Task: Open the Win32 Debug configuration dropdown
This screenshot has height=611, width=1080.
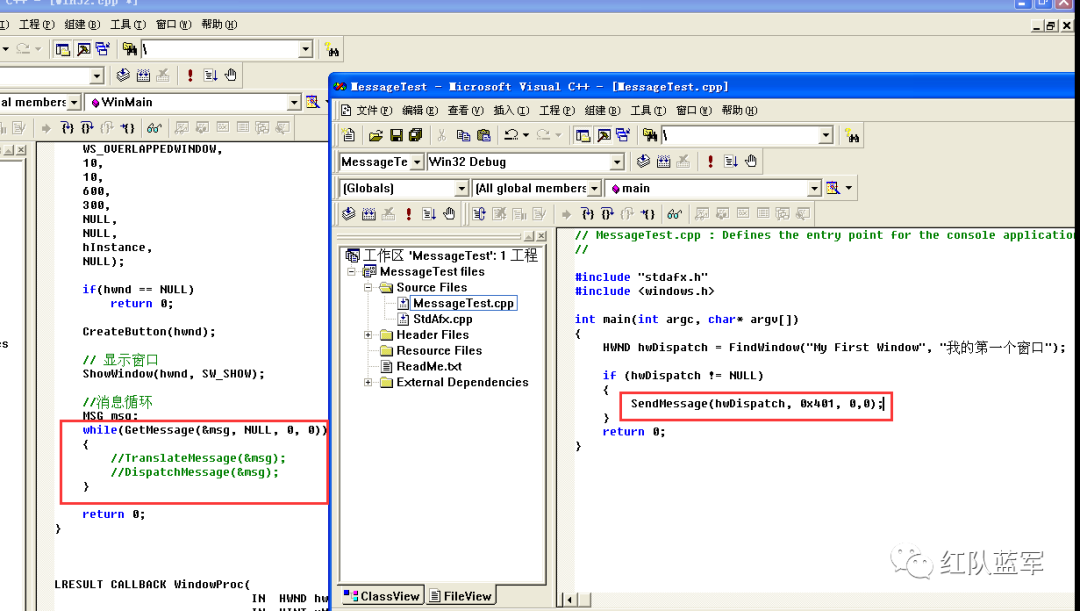Action: (x=616, y=162)
